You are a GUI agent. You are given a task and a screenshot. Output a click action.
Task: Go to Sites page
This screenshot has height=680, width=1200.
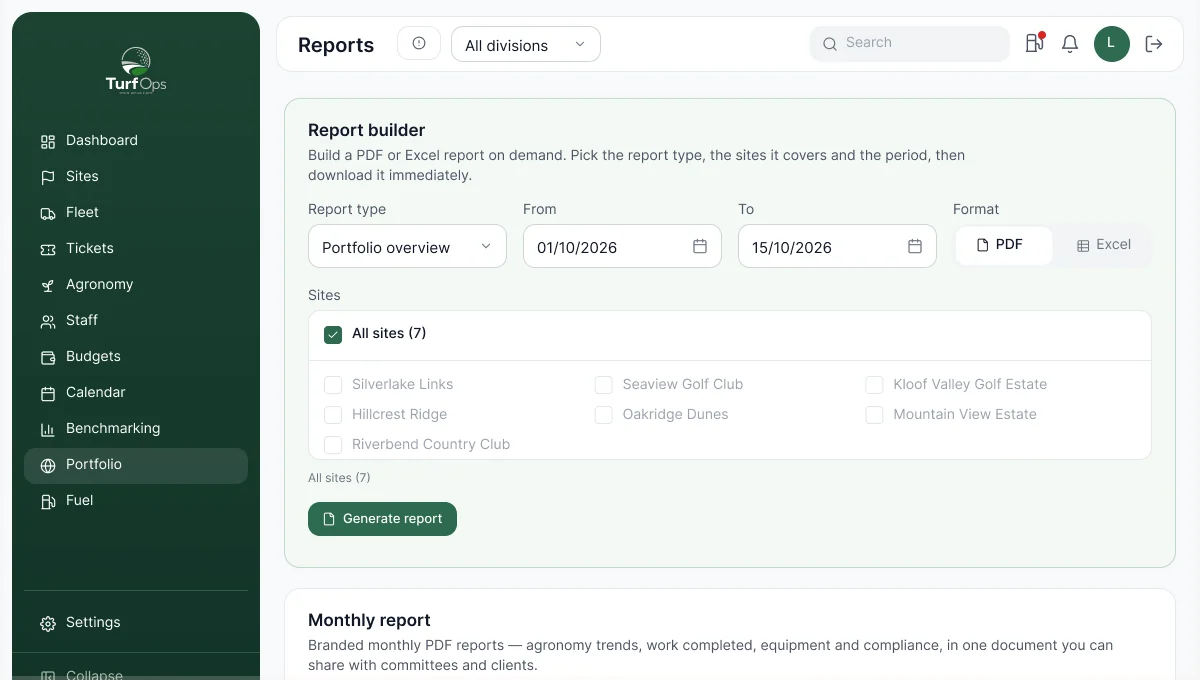click(x=136, y=177)
